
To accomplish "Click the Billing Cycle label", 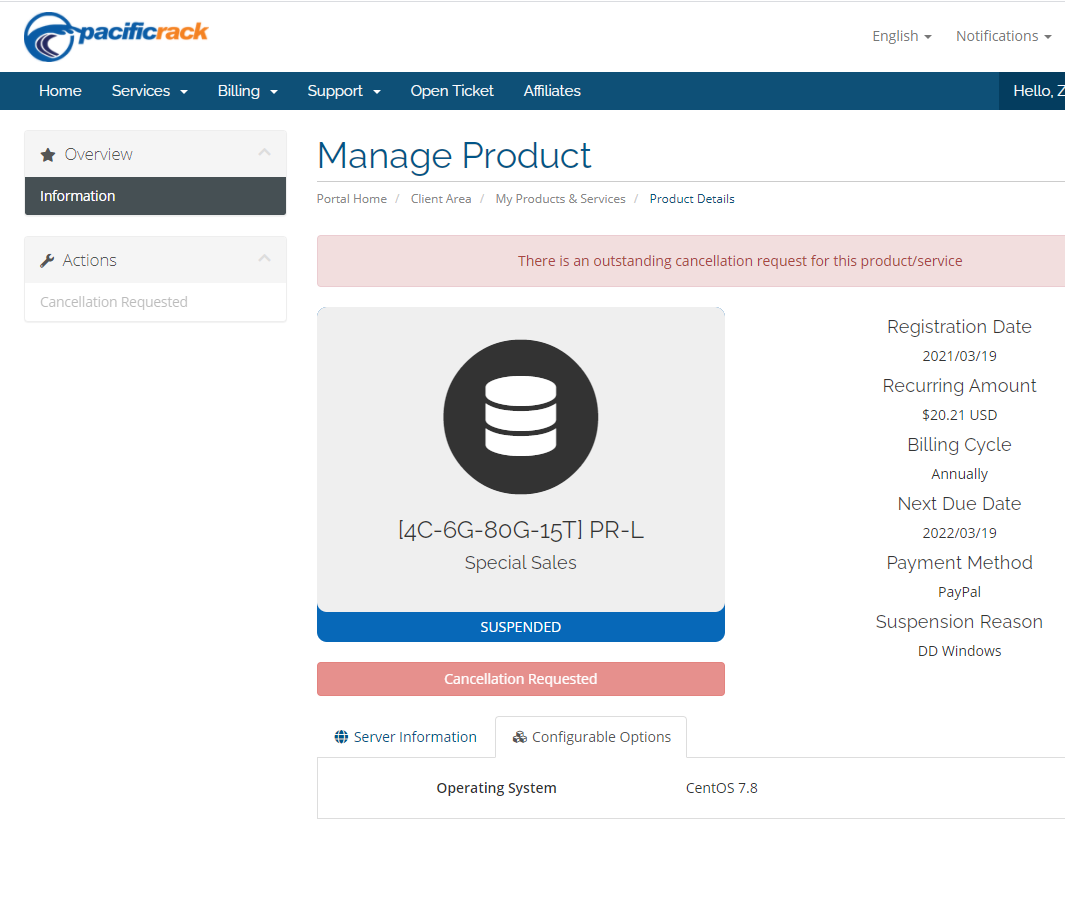I will (959, 445).
